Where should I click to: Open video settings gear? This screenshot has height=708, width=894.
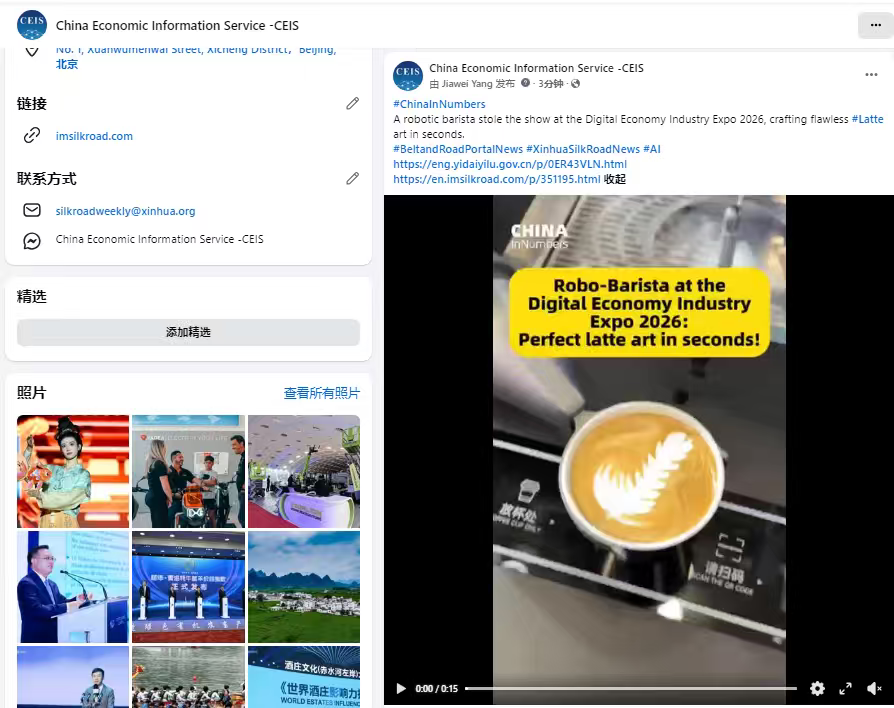tap(817, 689)
